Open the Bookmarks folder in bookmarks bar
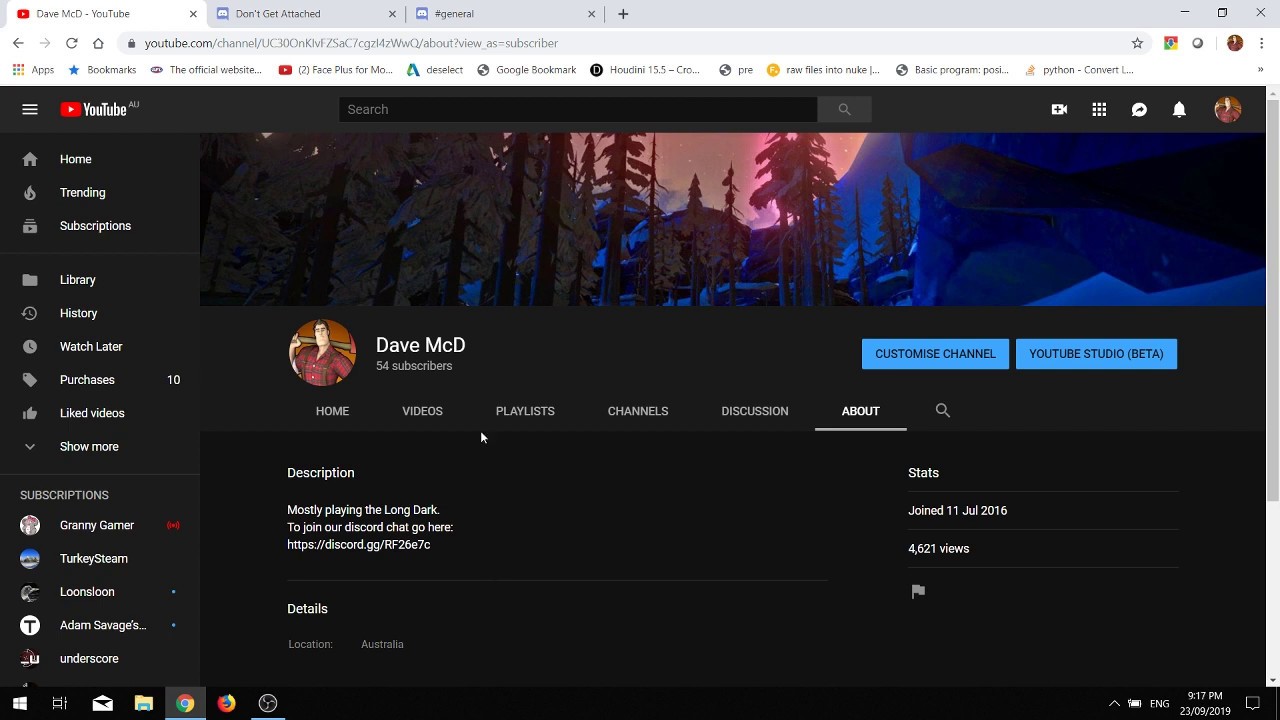1280x720 pixels. click(102, 70)
